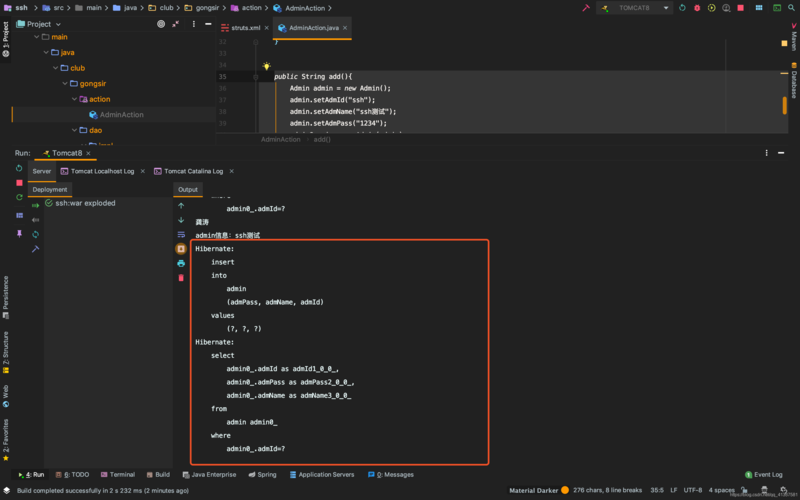The height and width of the screenshot is (500, 800).
Task: Click UTF-8 encoding in status bar
Action: pos(693,490)
